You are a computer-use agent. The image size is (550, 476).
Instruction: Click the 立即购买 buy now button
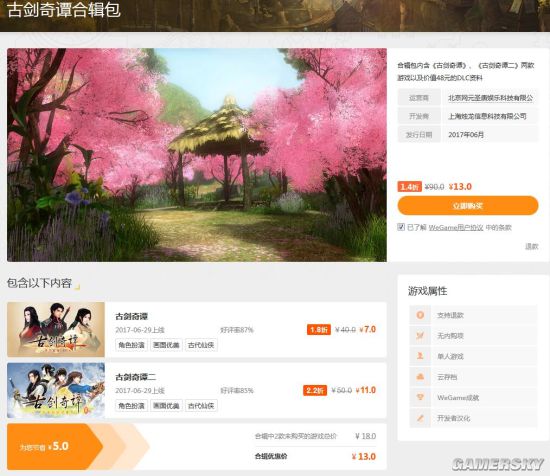468,206
